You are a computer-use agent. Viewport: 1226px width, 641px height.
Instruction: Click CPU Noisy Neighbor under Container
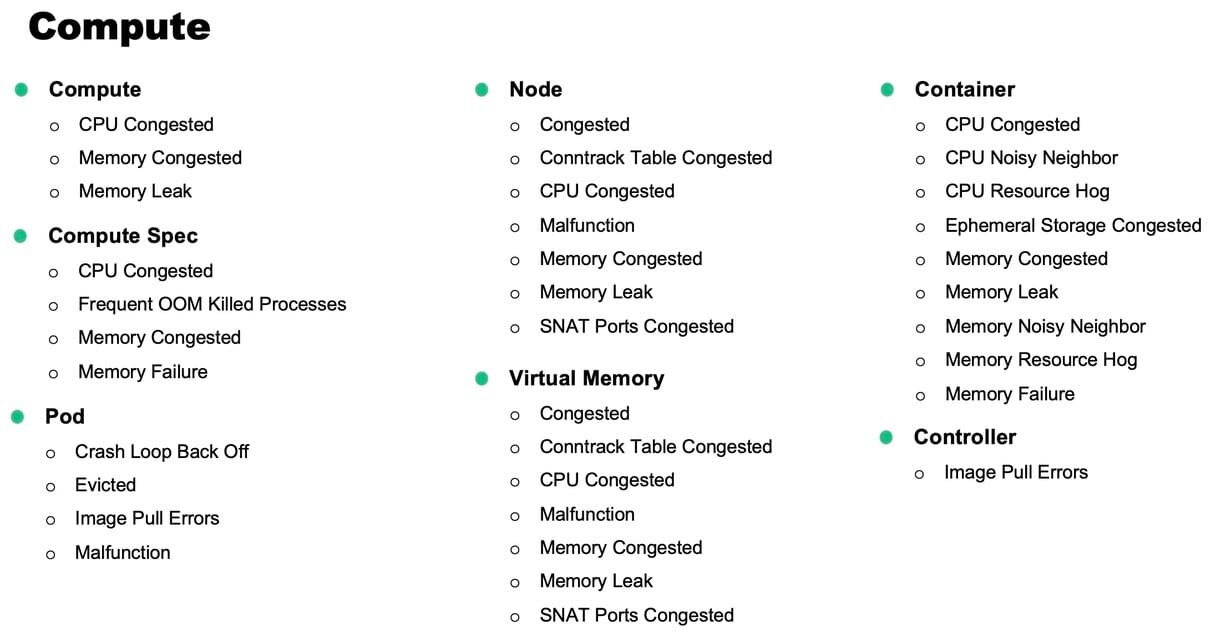point(1031,158)
